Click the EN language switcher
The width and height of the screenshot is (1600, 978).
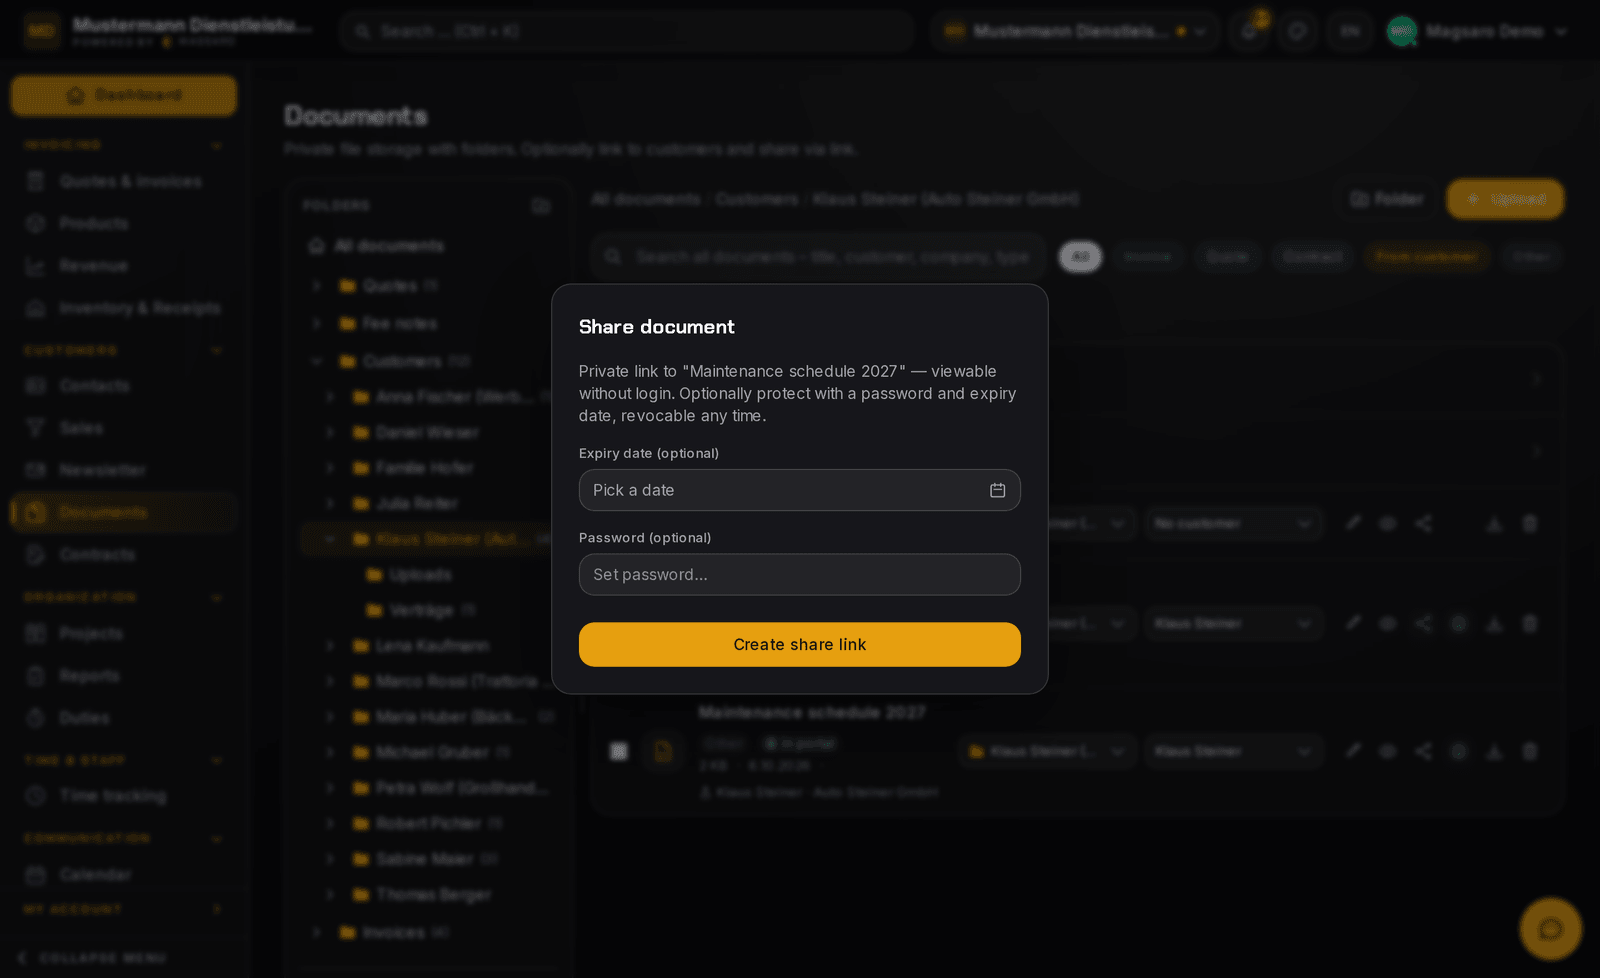click(1350, 31)
